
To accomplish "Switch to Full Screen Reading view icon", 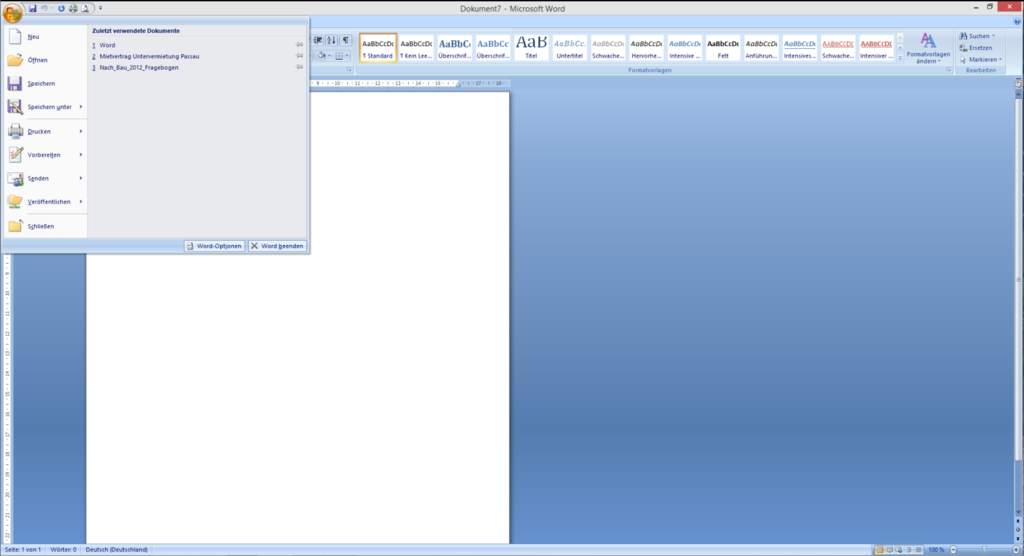I will click(889, 550).
